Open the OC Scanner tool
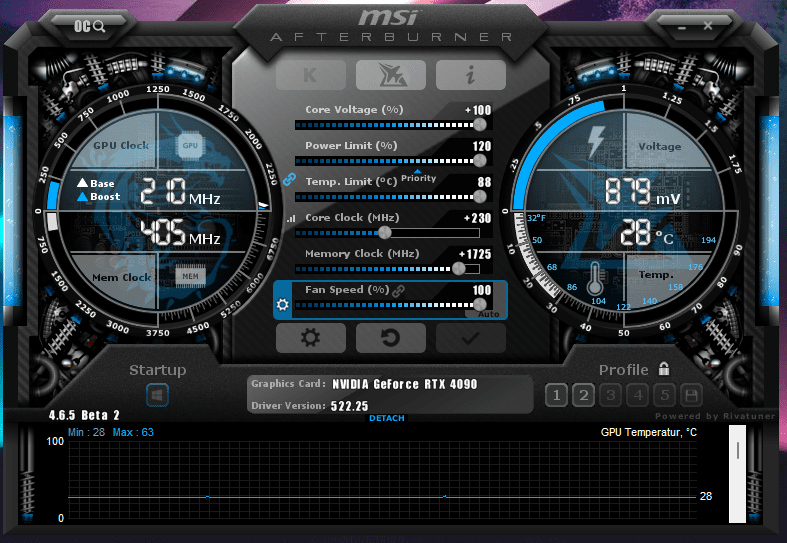 click(89, 26)
